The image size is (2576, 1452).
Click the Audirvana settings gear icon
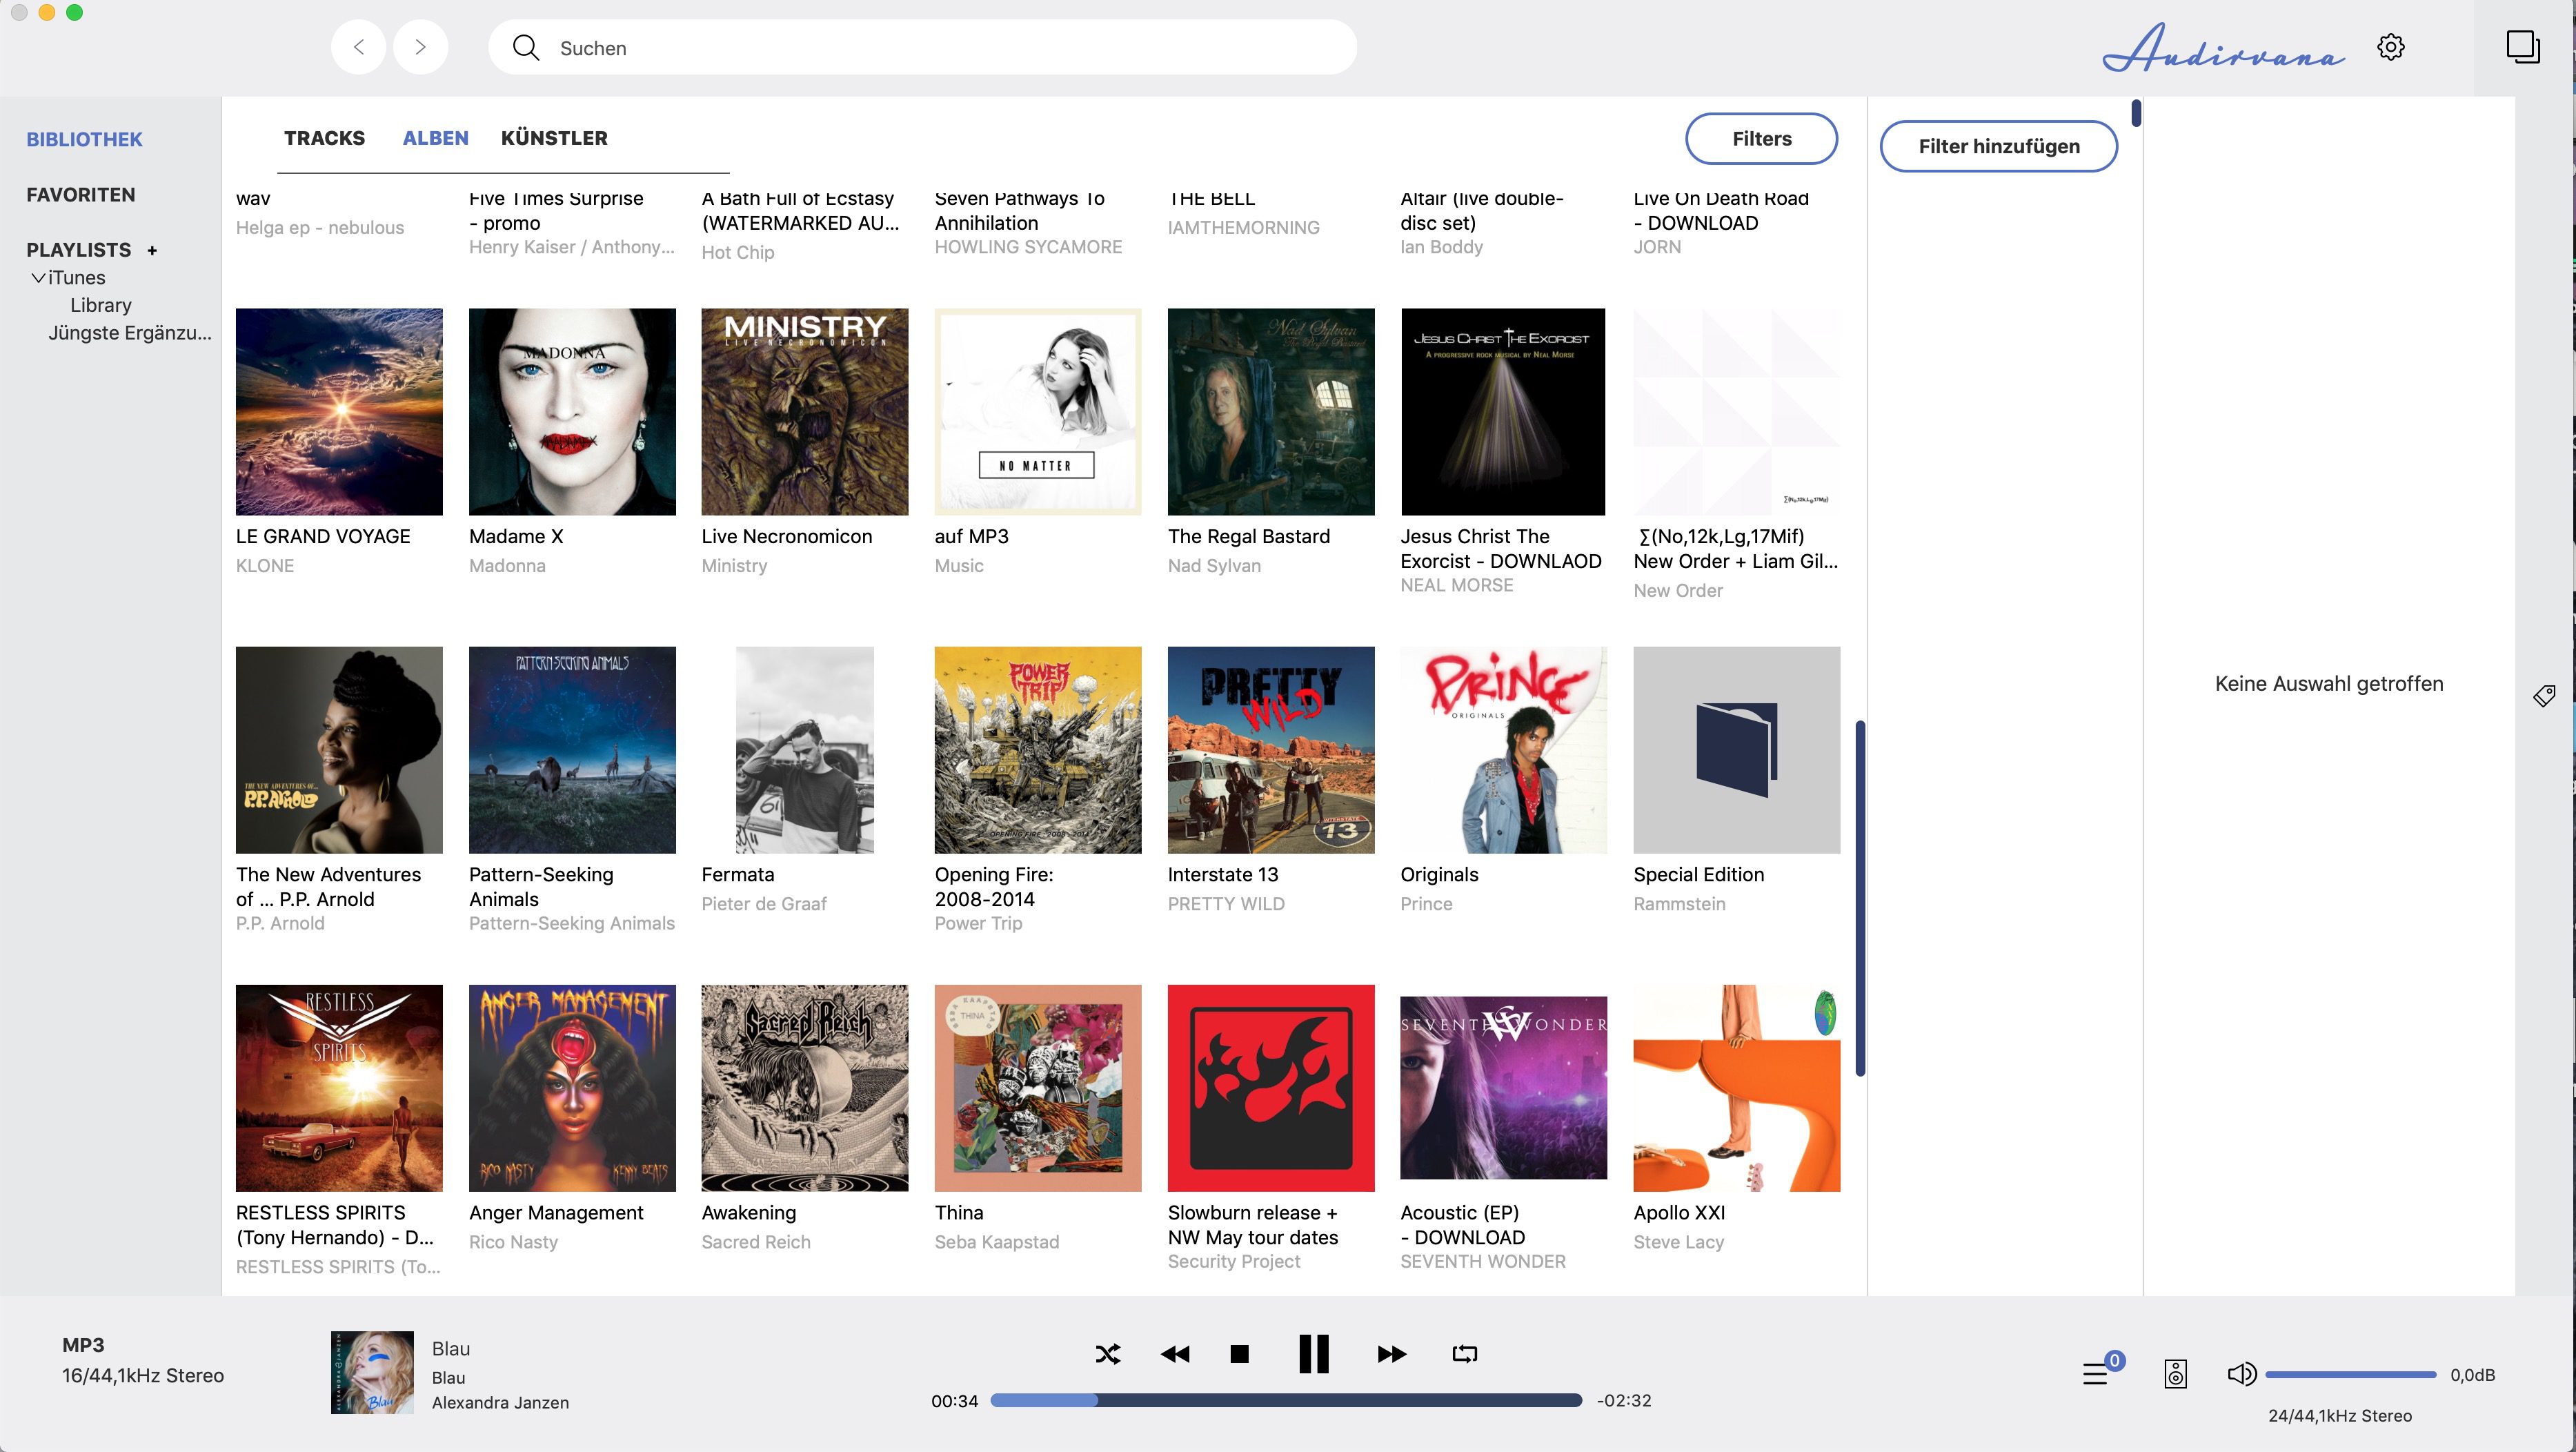pyautogui.click(x=2390, y=48)
